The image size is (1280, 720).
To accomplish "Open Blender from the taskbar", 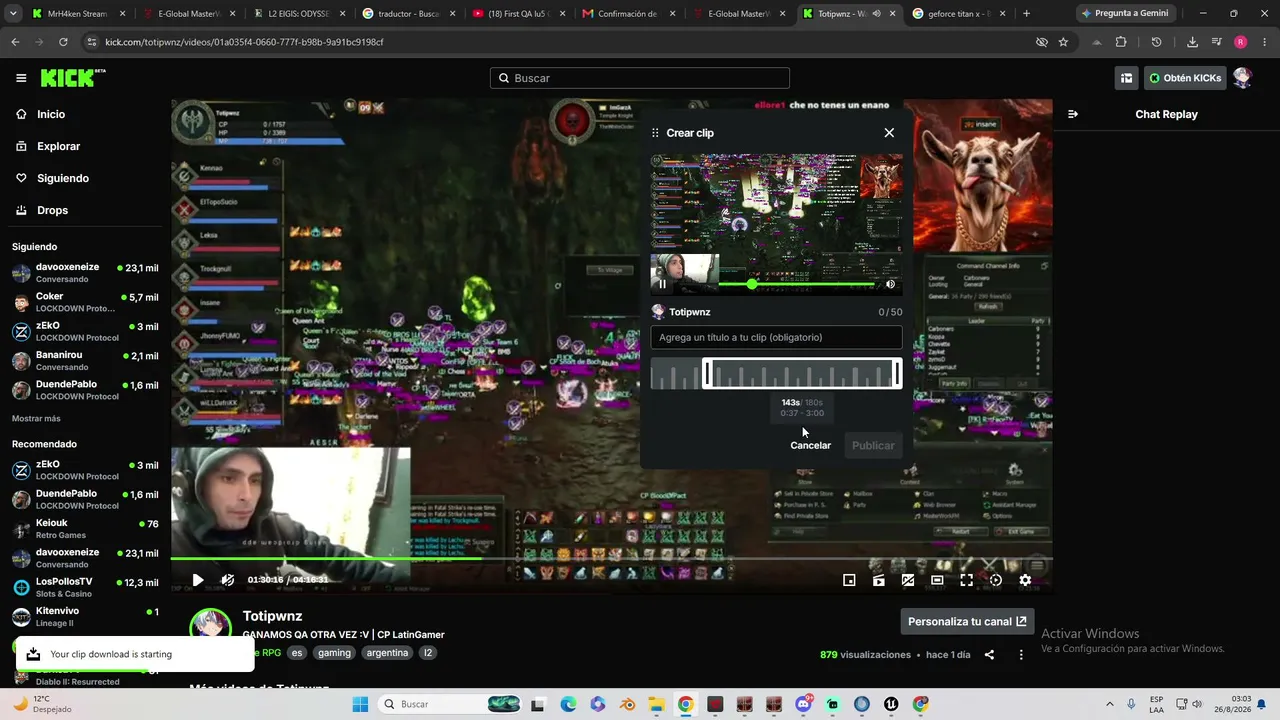I will (627, 704).
